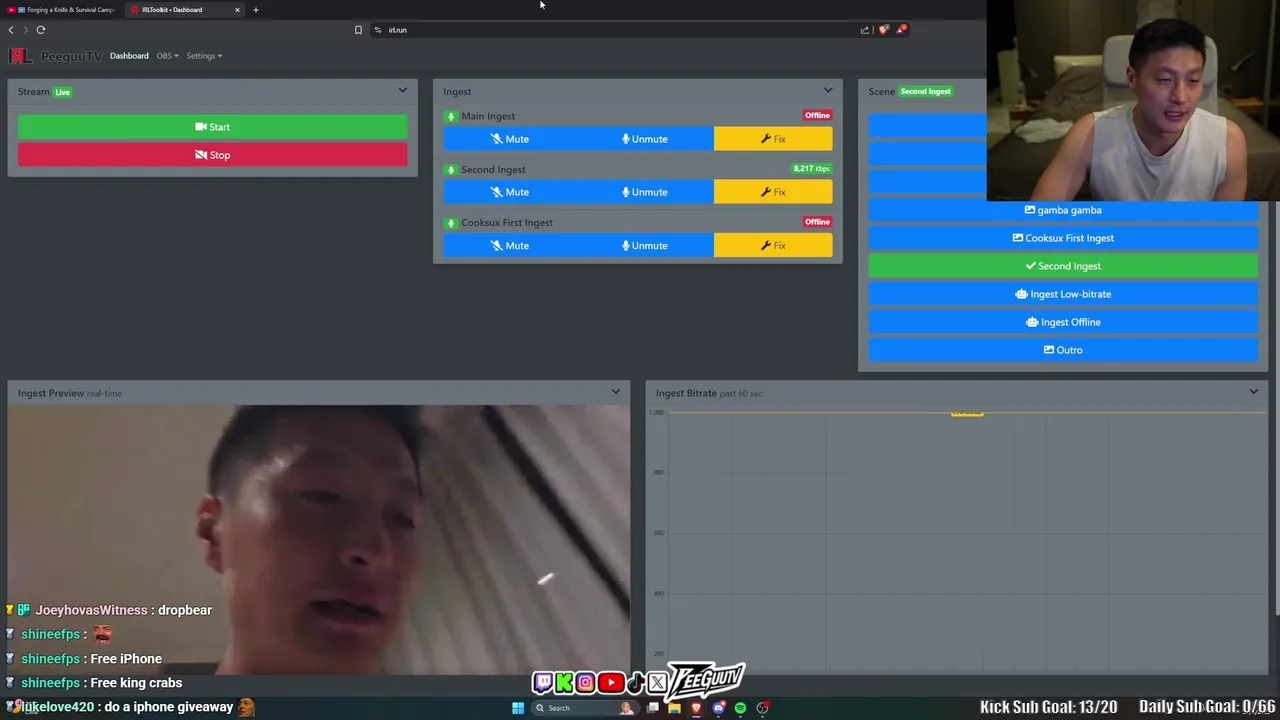Go back in the browser
Image resolution: width=1280 pixels, height=720 pixels.
pos(11,30)
